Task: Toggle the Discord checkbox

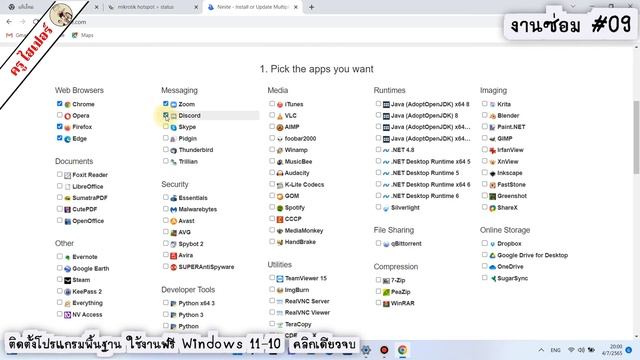Action: point(166,115)
